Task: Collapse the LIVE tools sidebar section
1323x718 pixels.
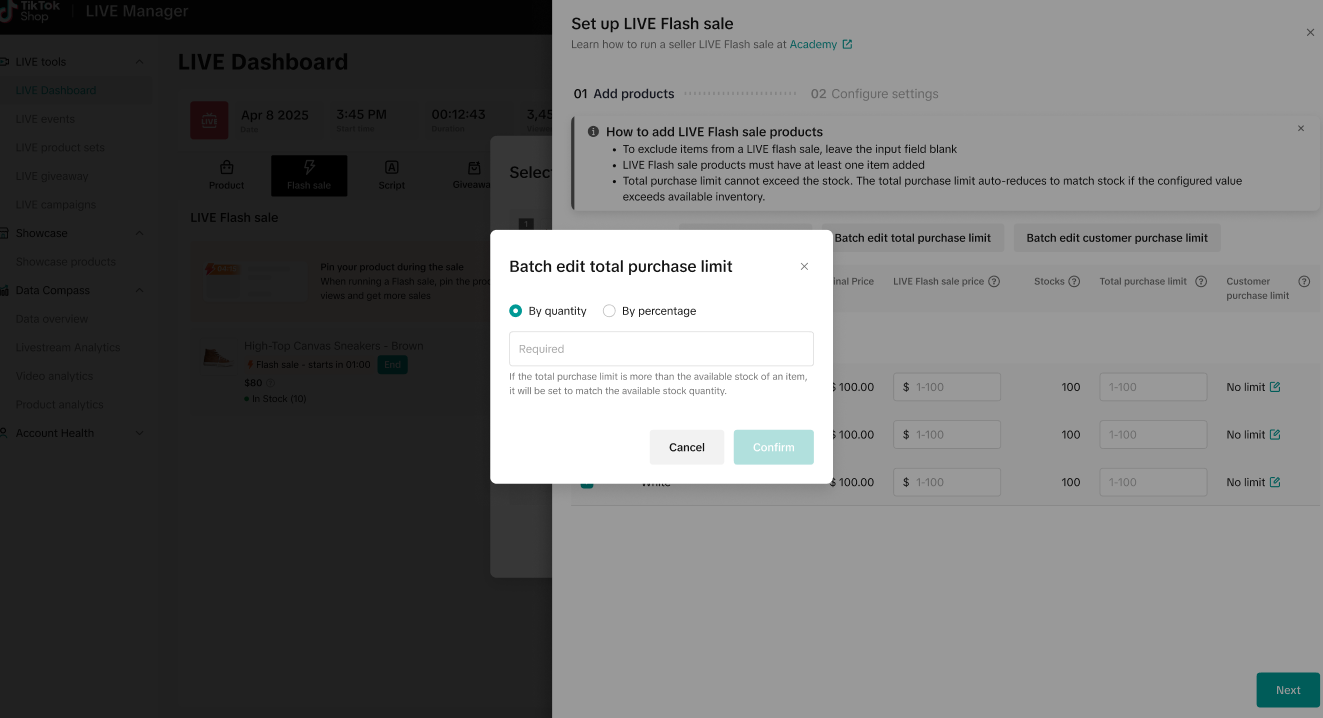Action: tap(139, 62)
